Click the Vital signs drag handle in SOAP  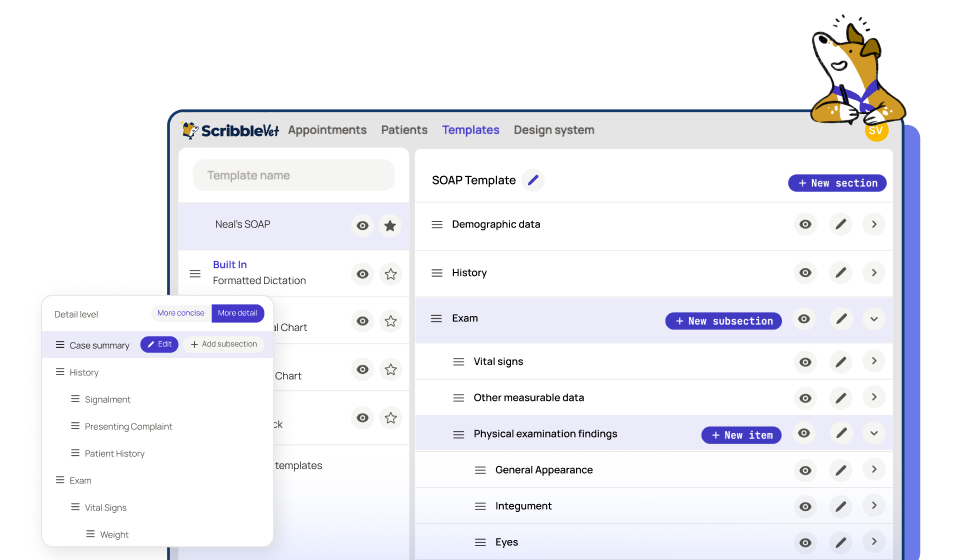[x=458, y=362]
